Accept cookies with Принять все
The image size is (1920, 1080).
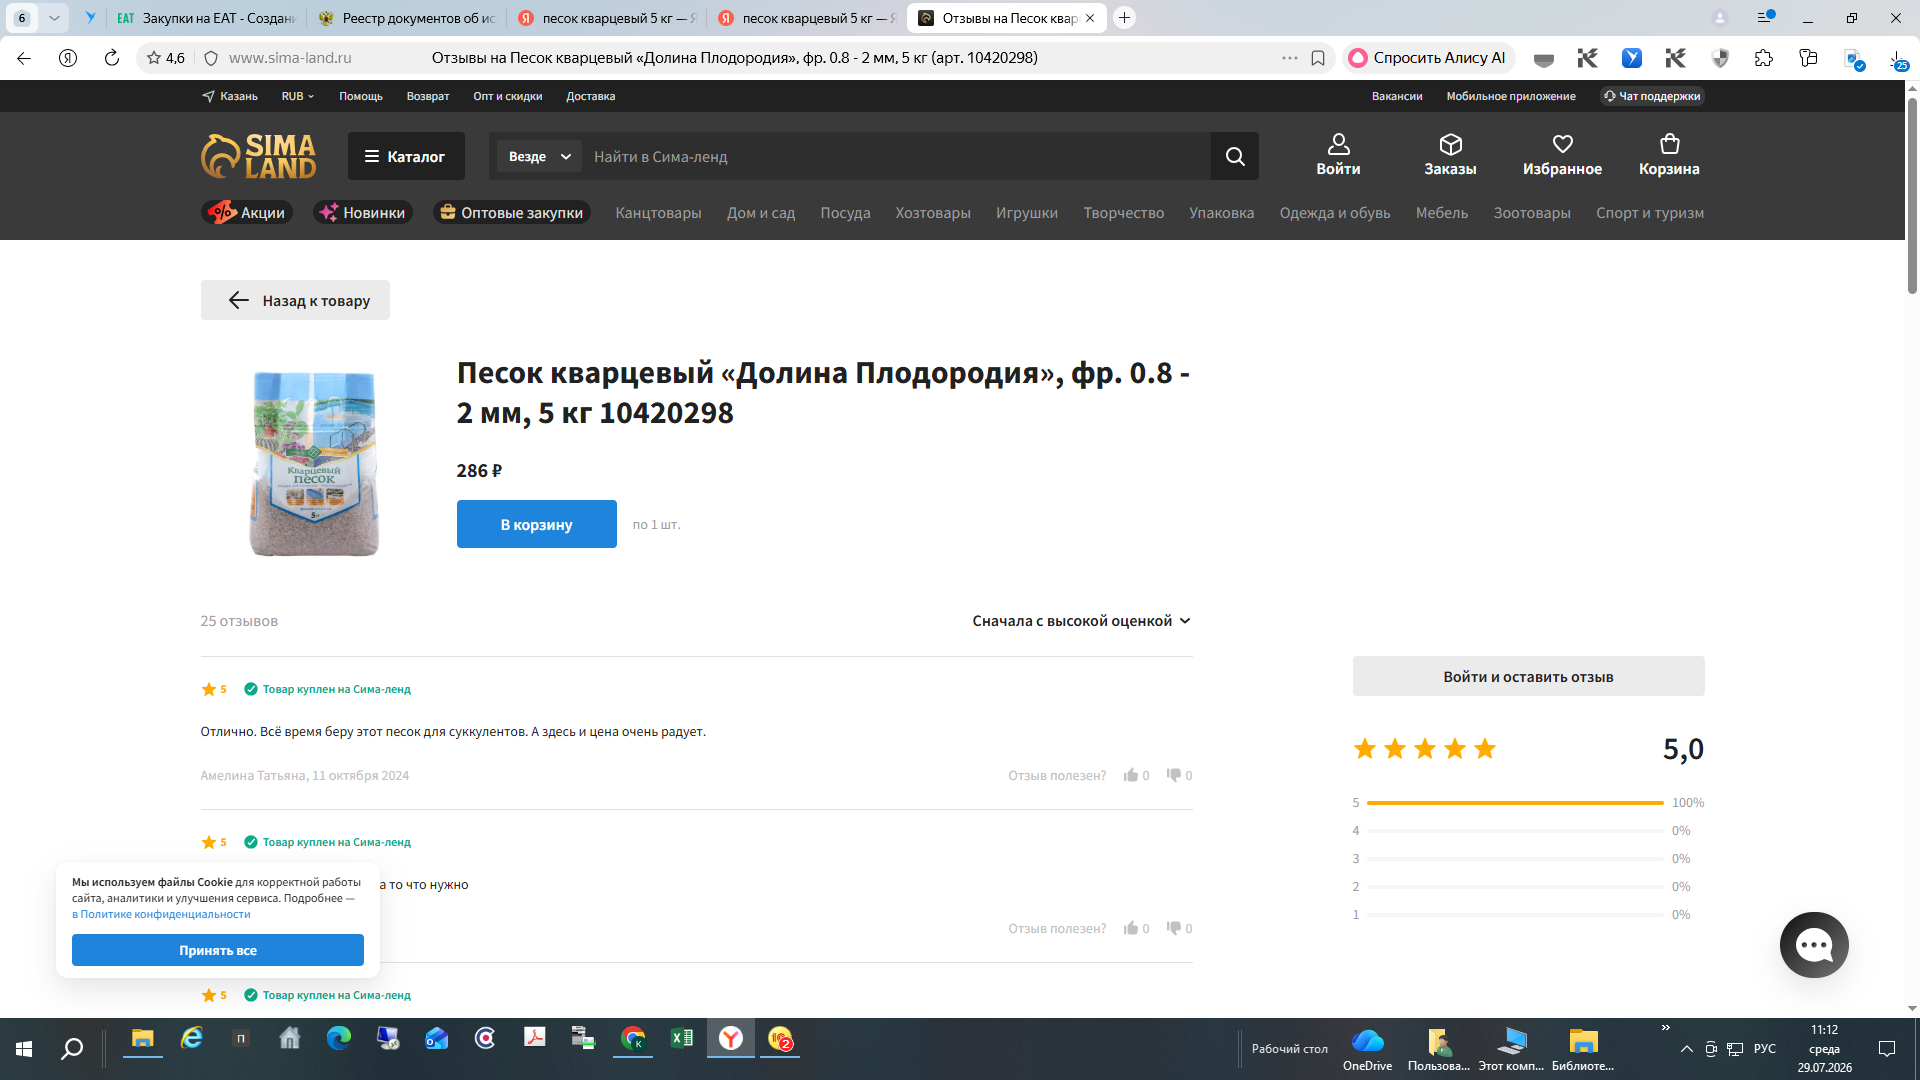(218, 950)
